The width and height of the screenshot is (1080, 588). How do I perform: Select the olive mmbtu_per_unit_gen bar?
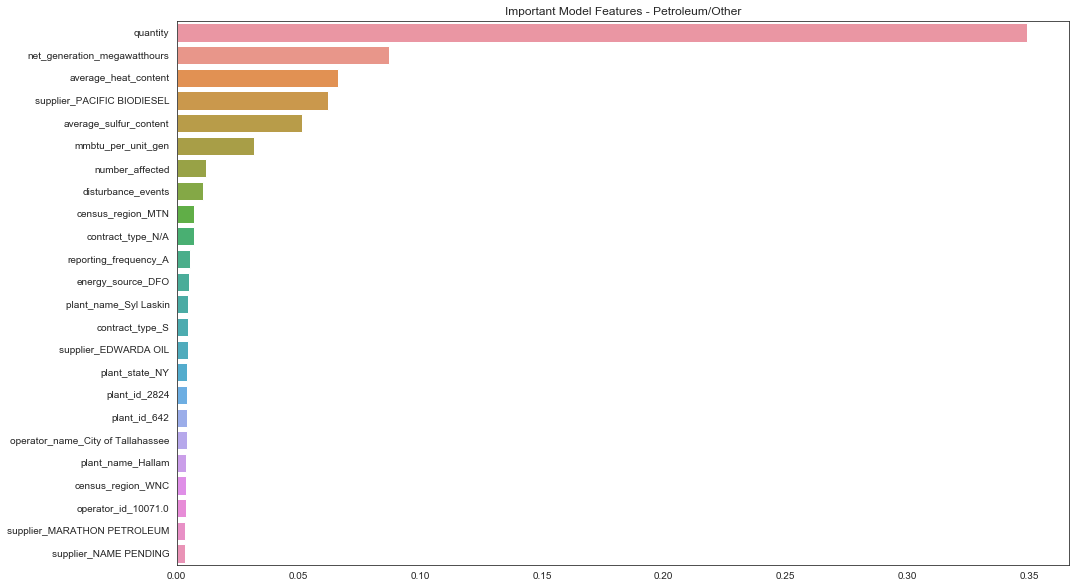(216, 146)
